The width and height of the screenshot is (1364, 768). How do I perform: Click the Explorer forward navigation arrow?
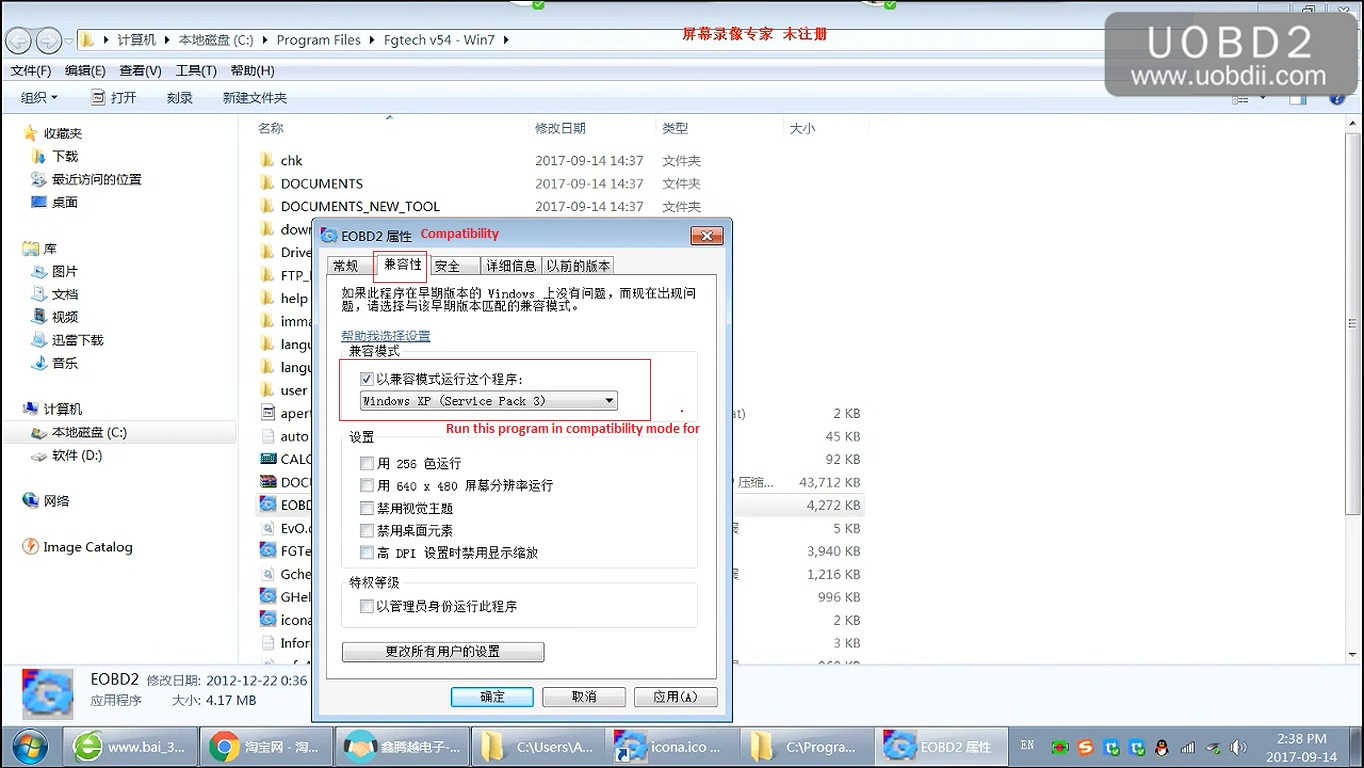click(48, 40)
